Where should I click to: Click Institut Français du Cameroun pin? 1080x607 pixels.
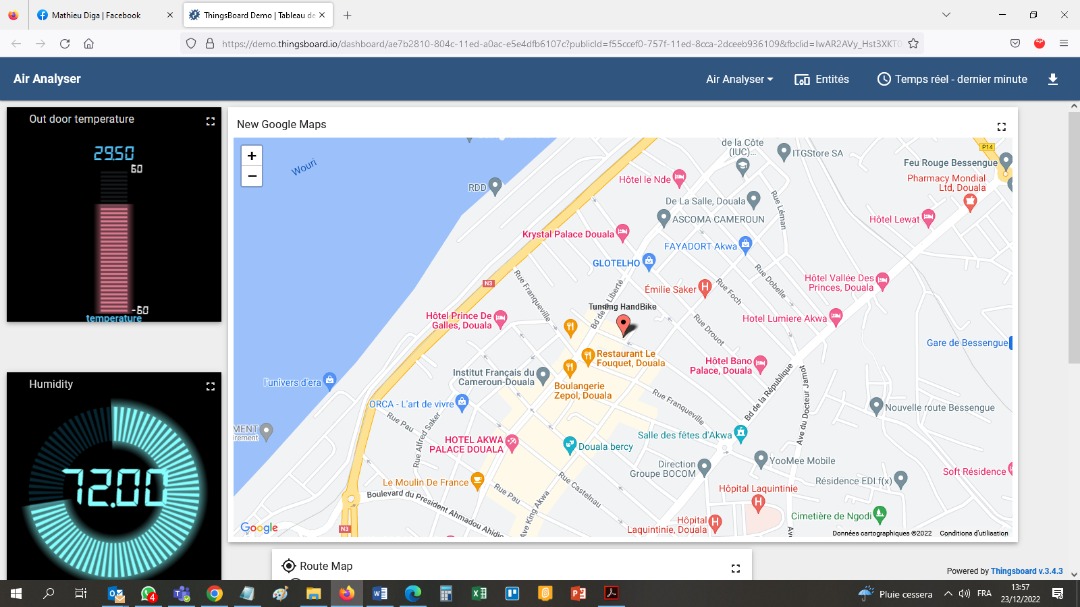(543, 375)
